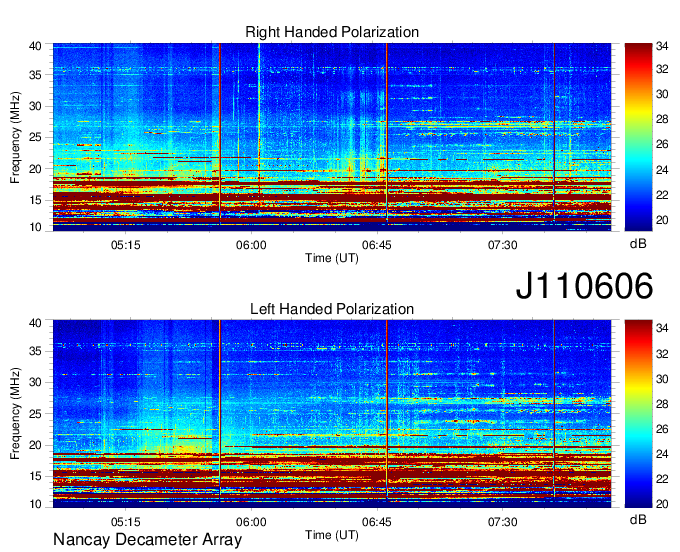Click the 20 dB tick on the lower colorbar
The image size is (680, 552).
[x=662, y=504]
